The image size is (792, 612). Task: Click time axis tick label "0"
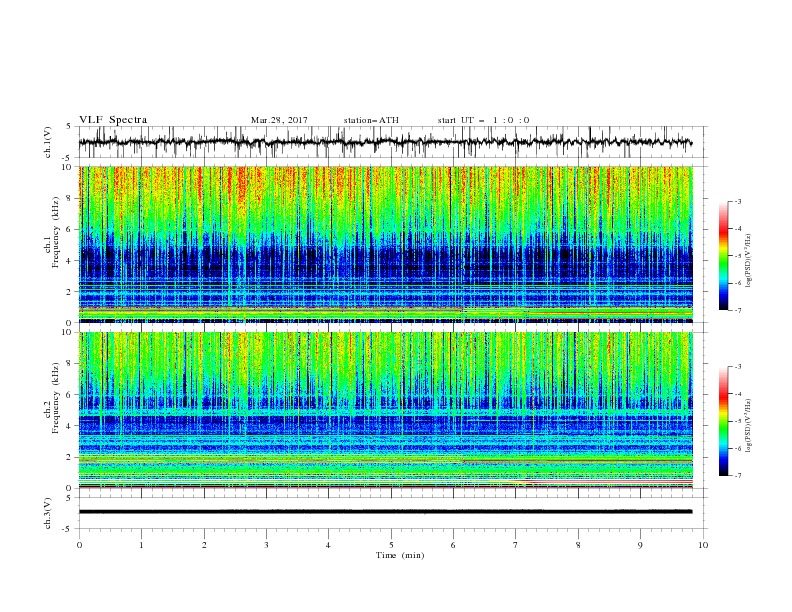79,545
